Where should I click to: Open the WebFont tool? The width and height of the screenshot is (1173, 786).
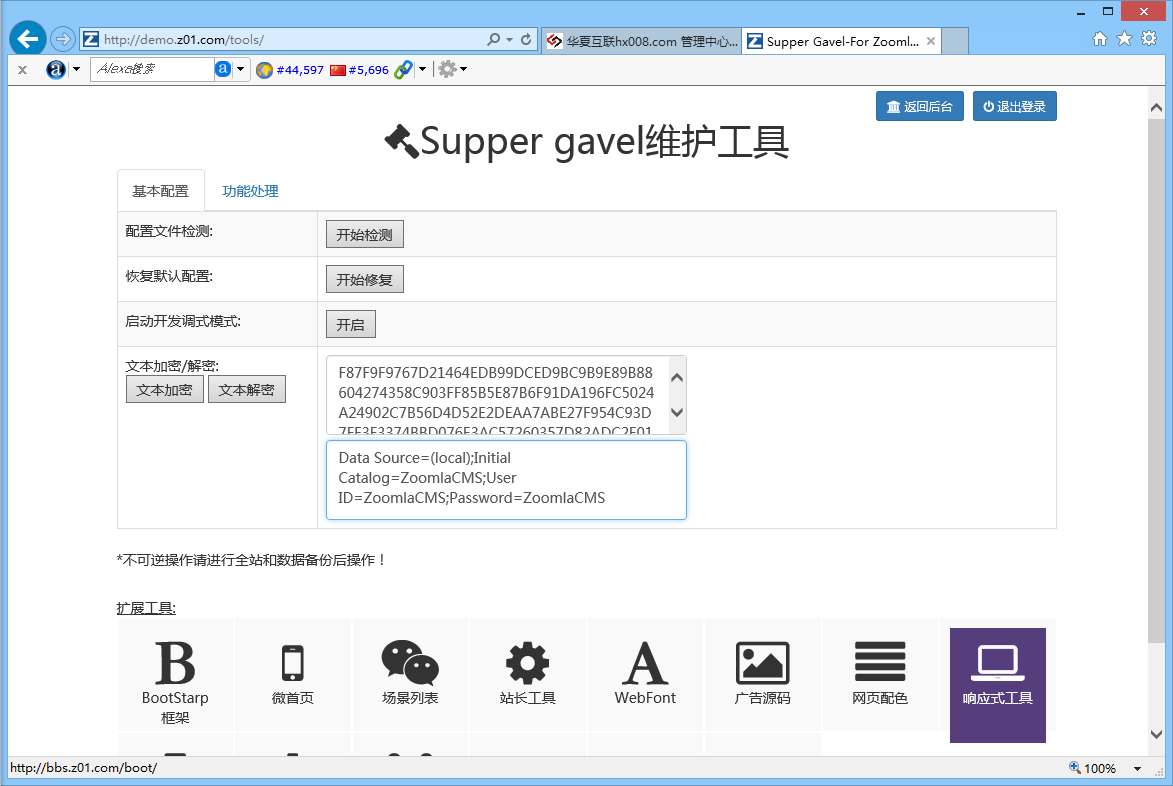645,675
